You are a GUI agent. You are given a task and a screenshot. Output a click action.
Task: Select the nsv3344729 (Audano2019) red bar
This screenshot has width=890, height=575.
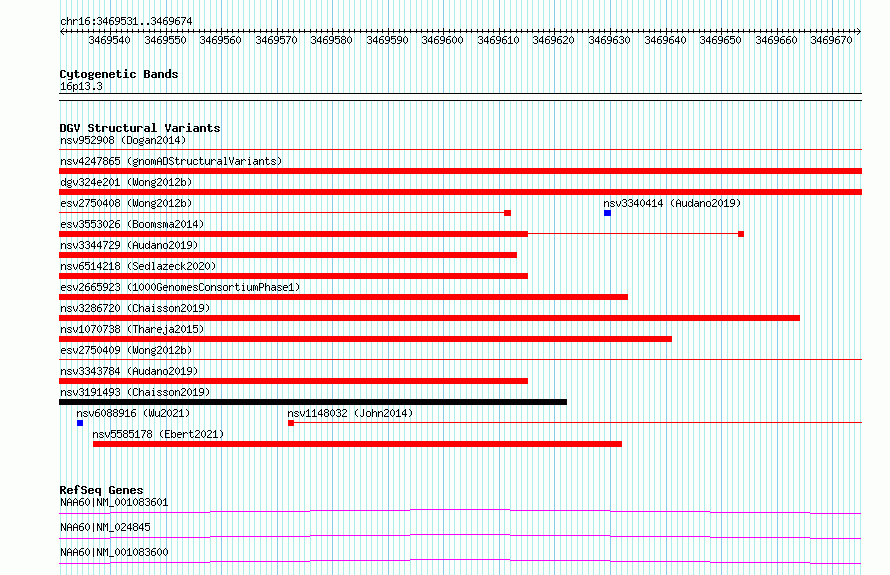[288, 255]
